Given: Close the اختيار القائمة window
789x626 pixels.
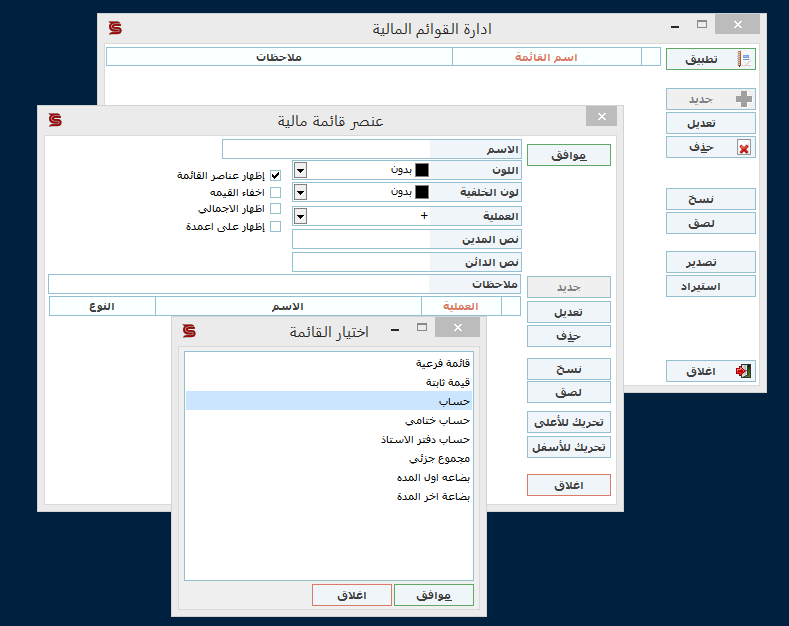Looking at the screenshot, I should coord(457,328).
